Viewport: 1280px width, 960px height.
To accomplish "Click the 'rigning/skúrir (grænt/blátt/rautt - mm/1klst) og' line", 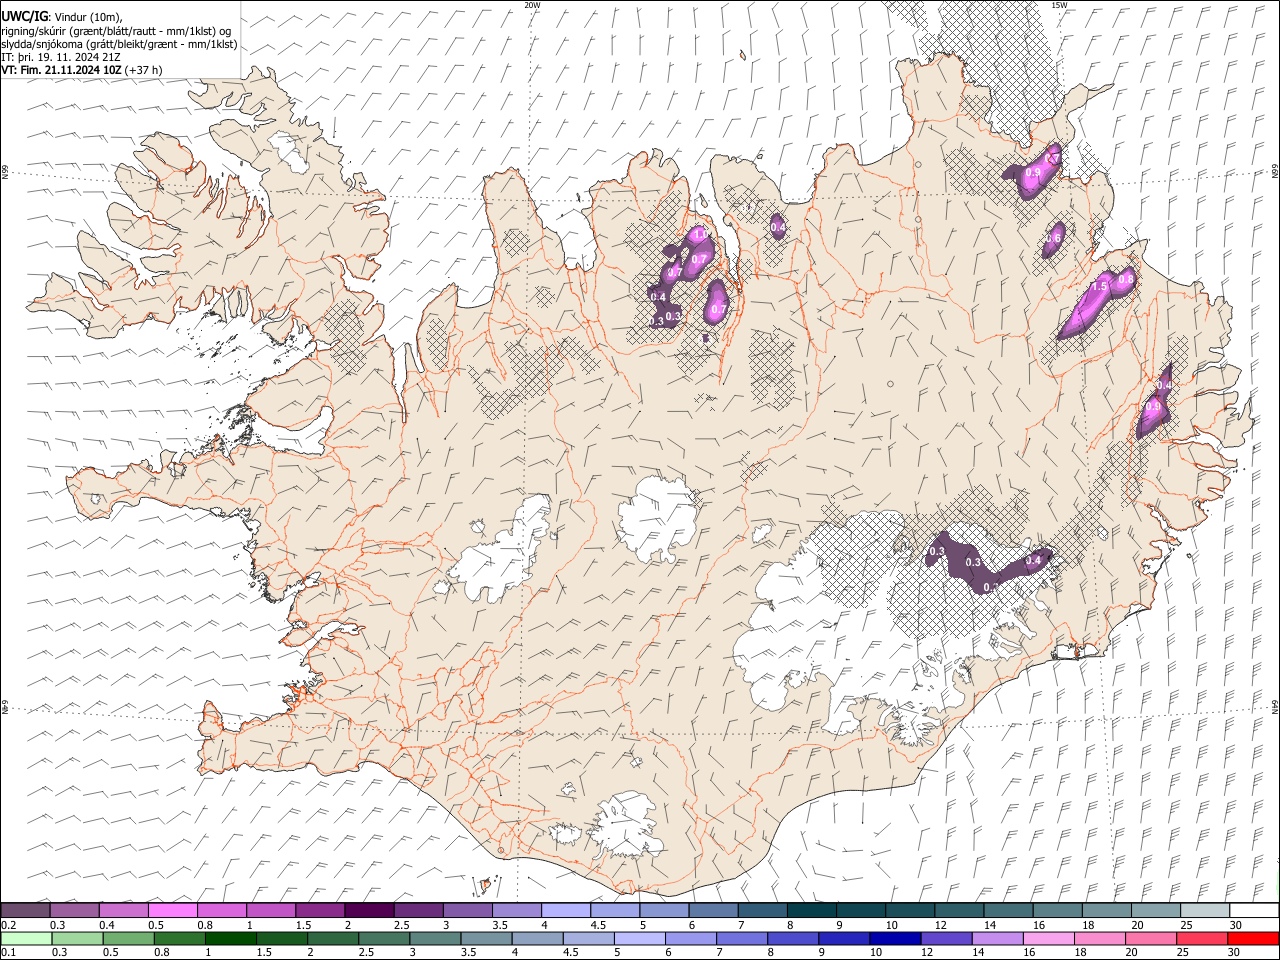I will tap(115, 31).
